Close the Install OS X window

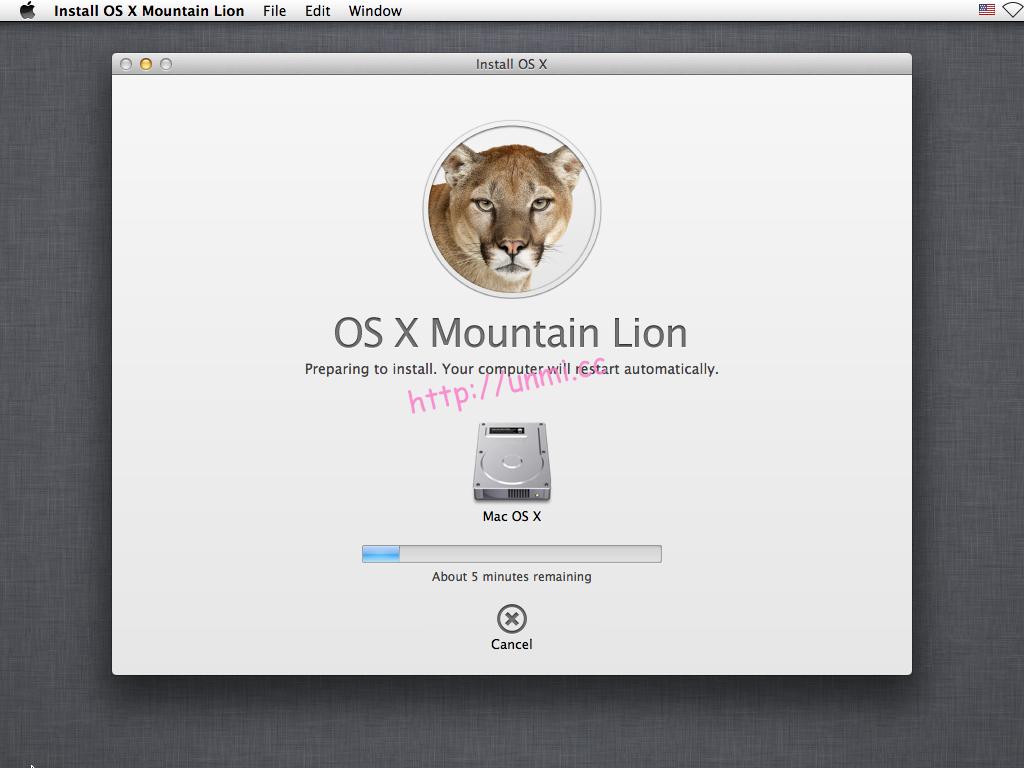click(126, 63)
